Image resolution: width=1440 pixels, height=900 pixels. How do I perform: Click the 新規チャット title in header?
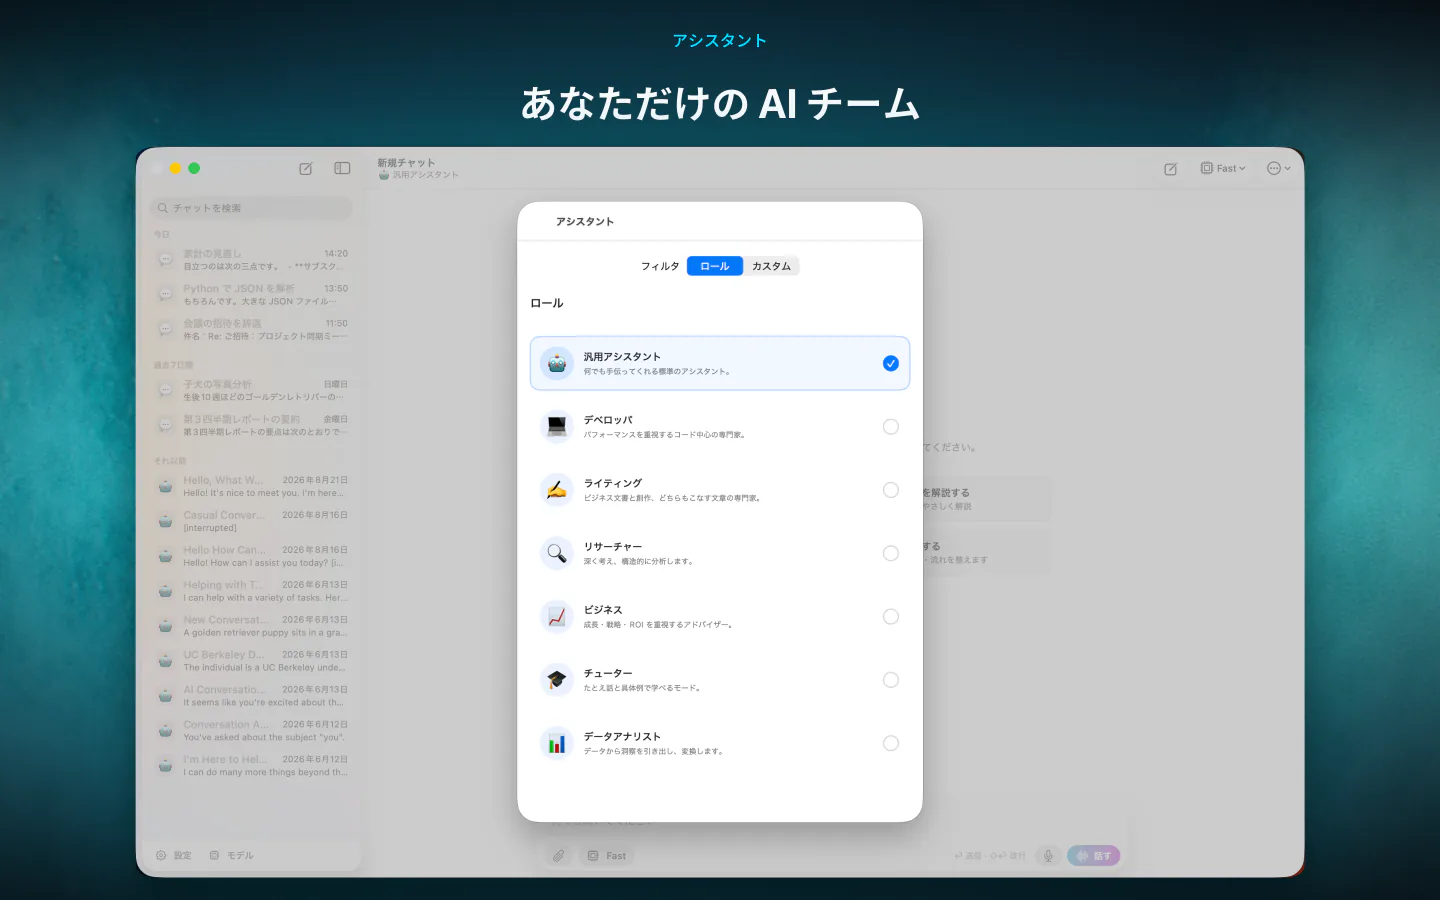coord(406,163)
